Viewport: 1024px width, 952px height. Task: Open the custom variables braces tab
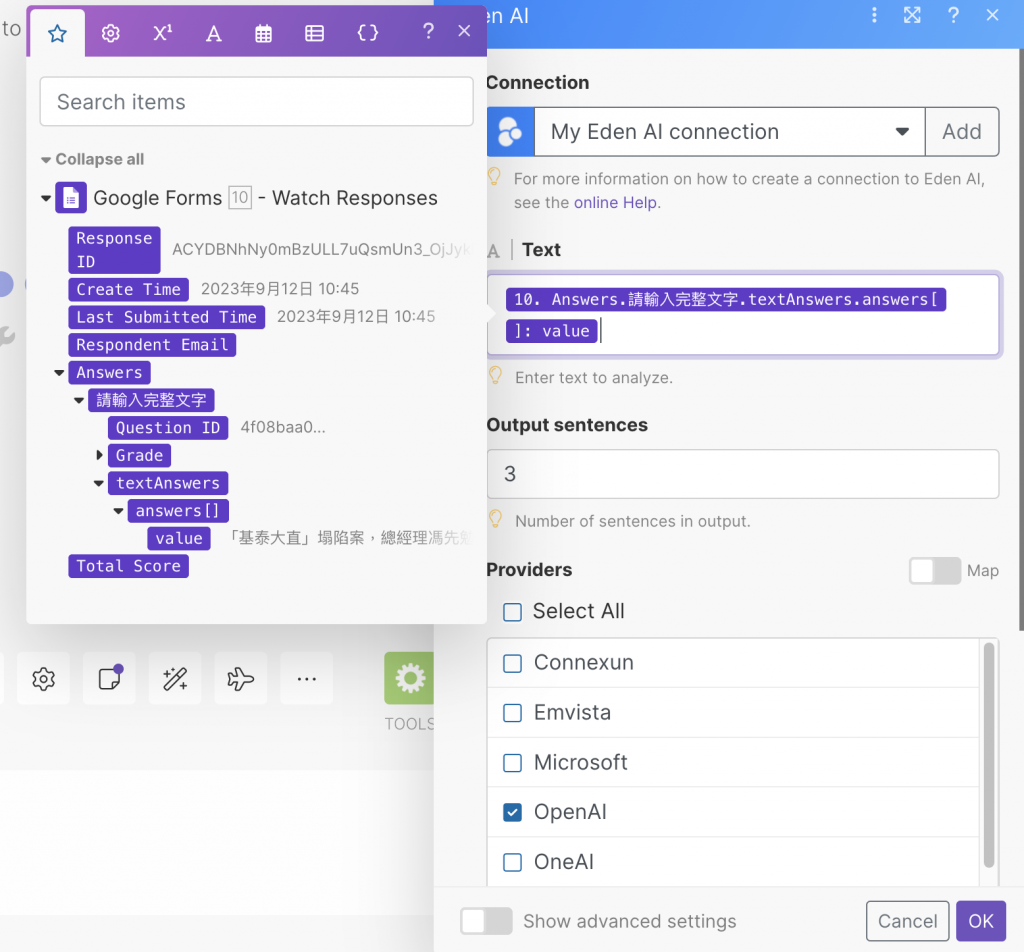[367, 33]
